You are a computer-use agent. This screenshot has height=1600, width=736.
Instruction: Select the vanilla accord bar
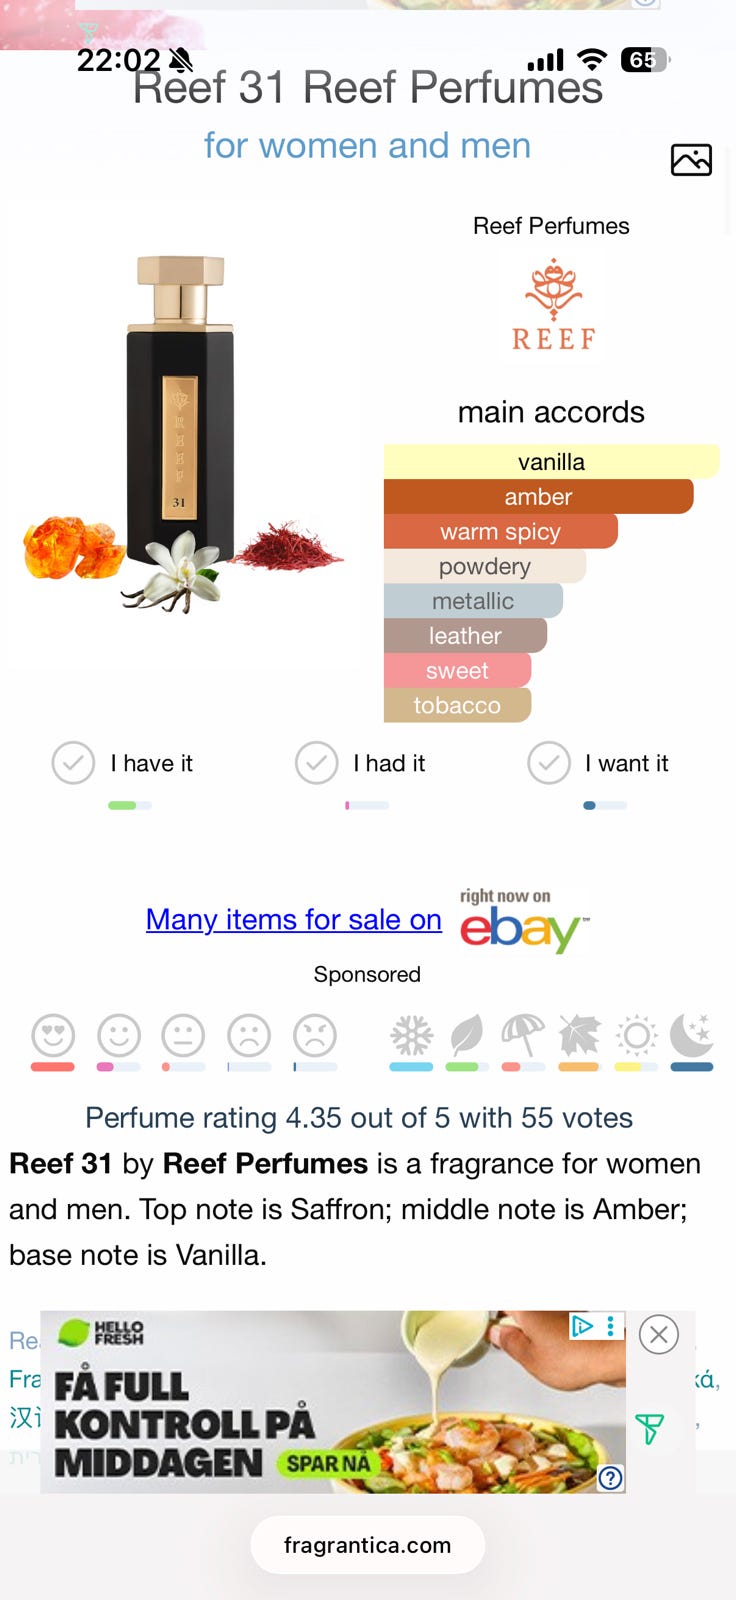(x=551, y=462)
